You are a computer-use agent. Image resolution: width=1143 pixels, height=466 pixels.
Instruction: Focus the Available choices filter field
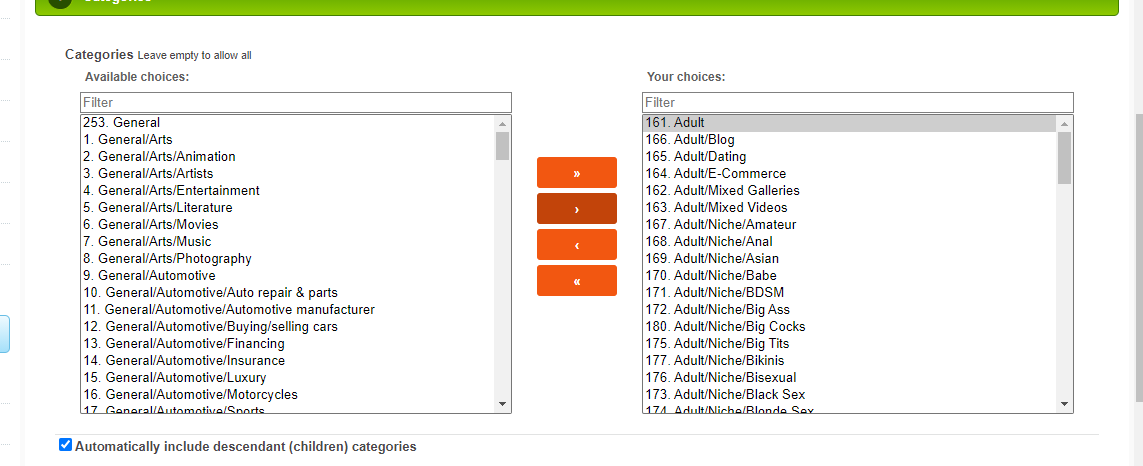coord(296,102)
